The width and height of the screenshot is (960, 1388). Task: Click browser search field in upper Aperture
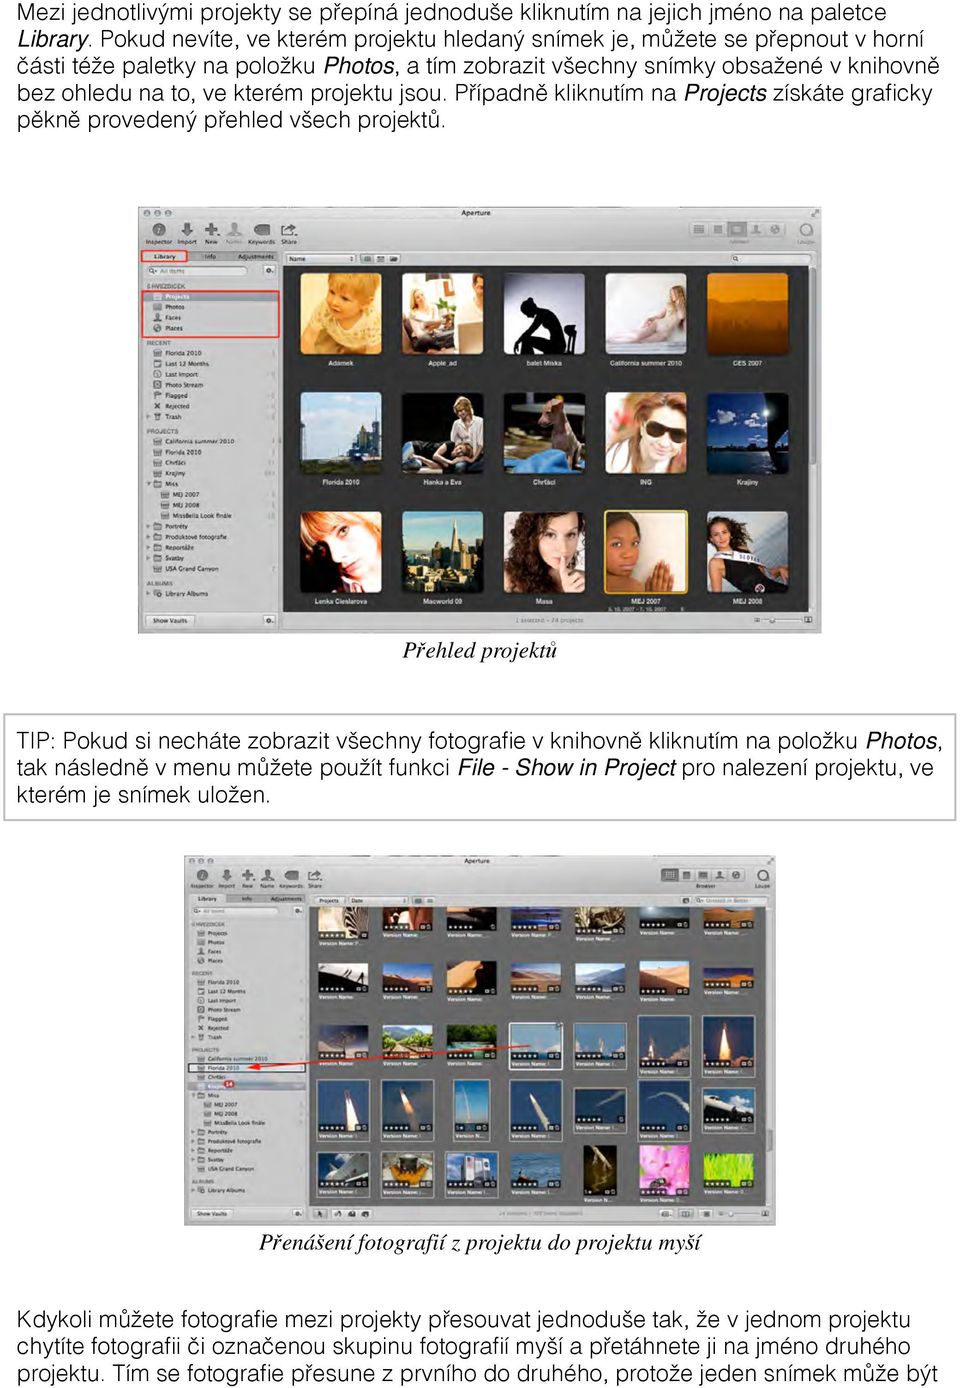[771, 259]
